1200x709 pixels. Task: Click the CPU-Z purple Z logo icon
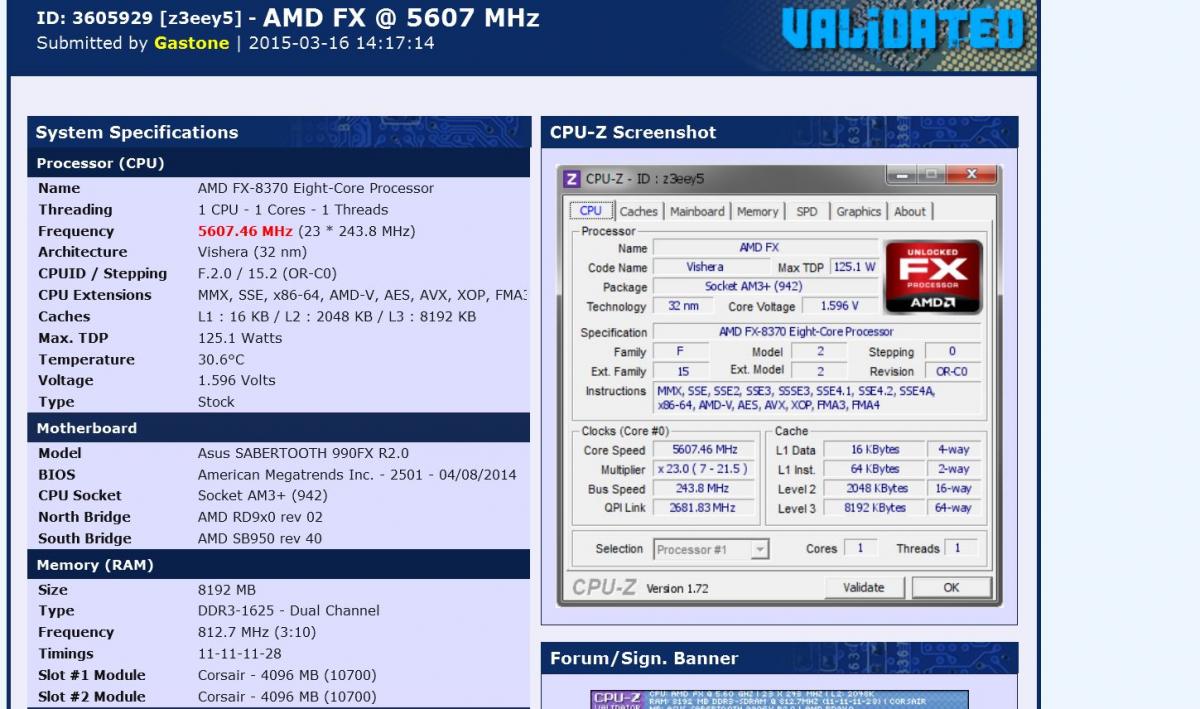point(571,179)
